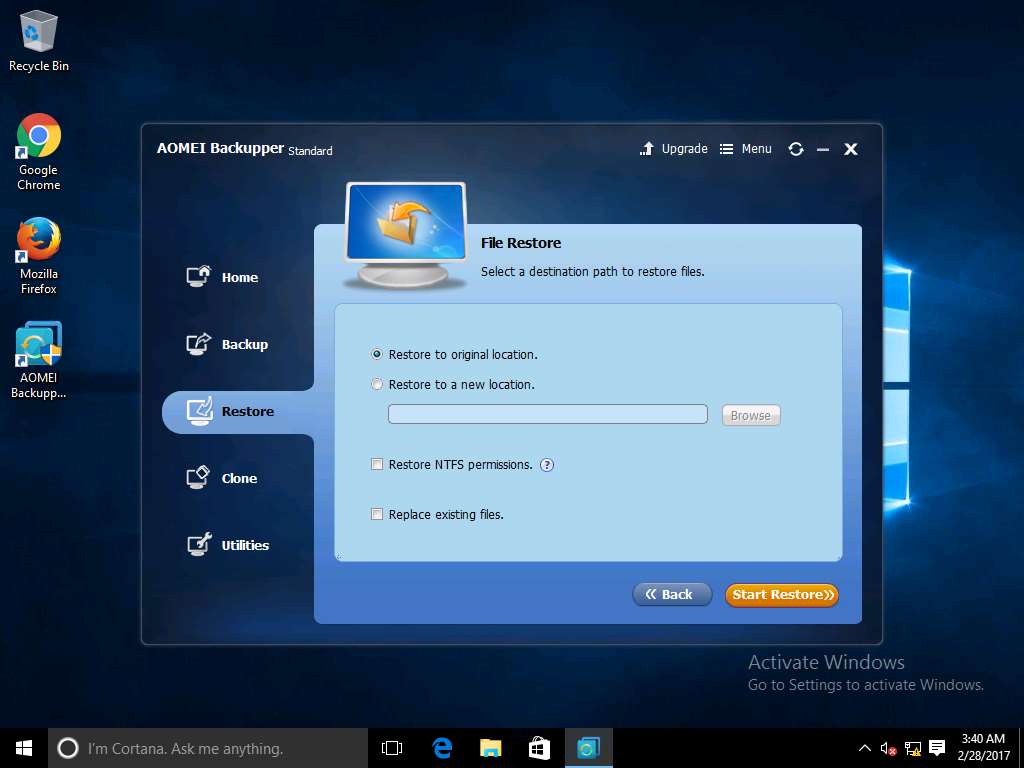This screenshot has width=1024, height=768.
Task: Click the destination path input field
Action: coord(548,414)
